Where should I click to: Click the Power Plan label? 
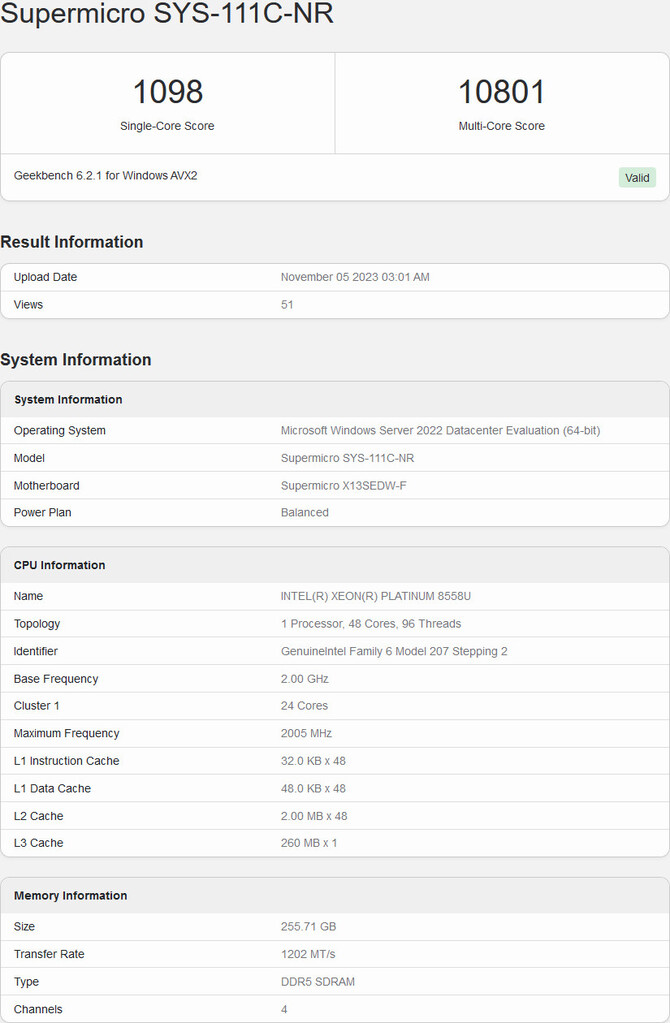click(42, 513)
